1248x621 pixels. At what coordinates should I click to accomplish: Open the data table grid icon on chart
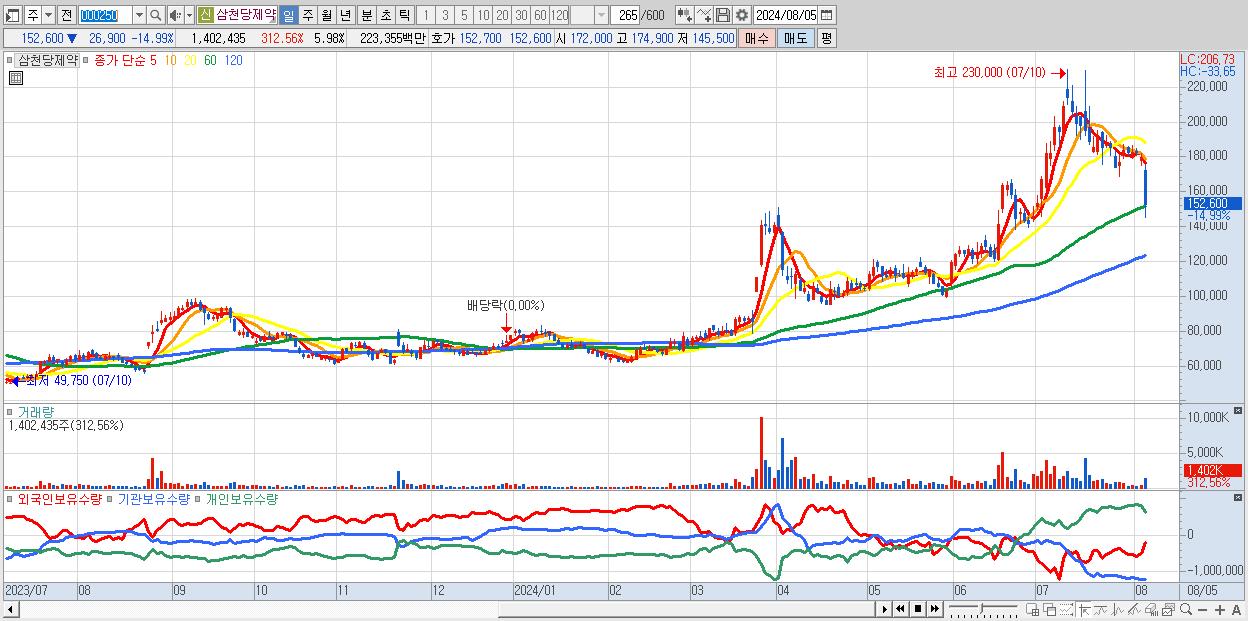click(15, 78)
